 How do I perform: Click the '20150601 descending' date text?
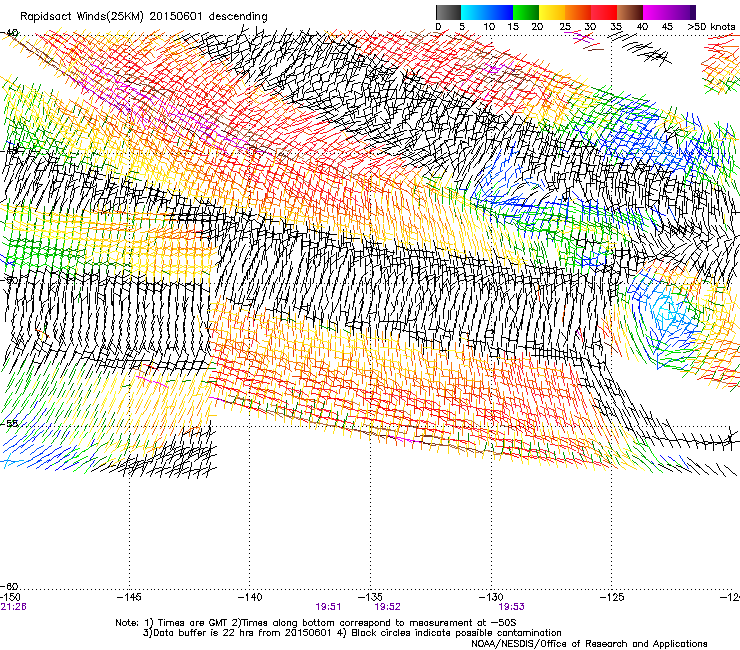click(x=209, y=17)
